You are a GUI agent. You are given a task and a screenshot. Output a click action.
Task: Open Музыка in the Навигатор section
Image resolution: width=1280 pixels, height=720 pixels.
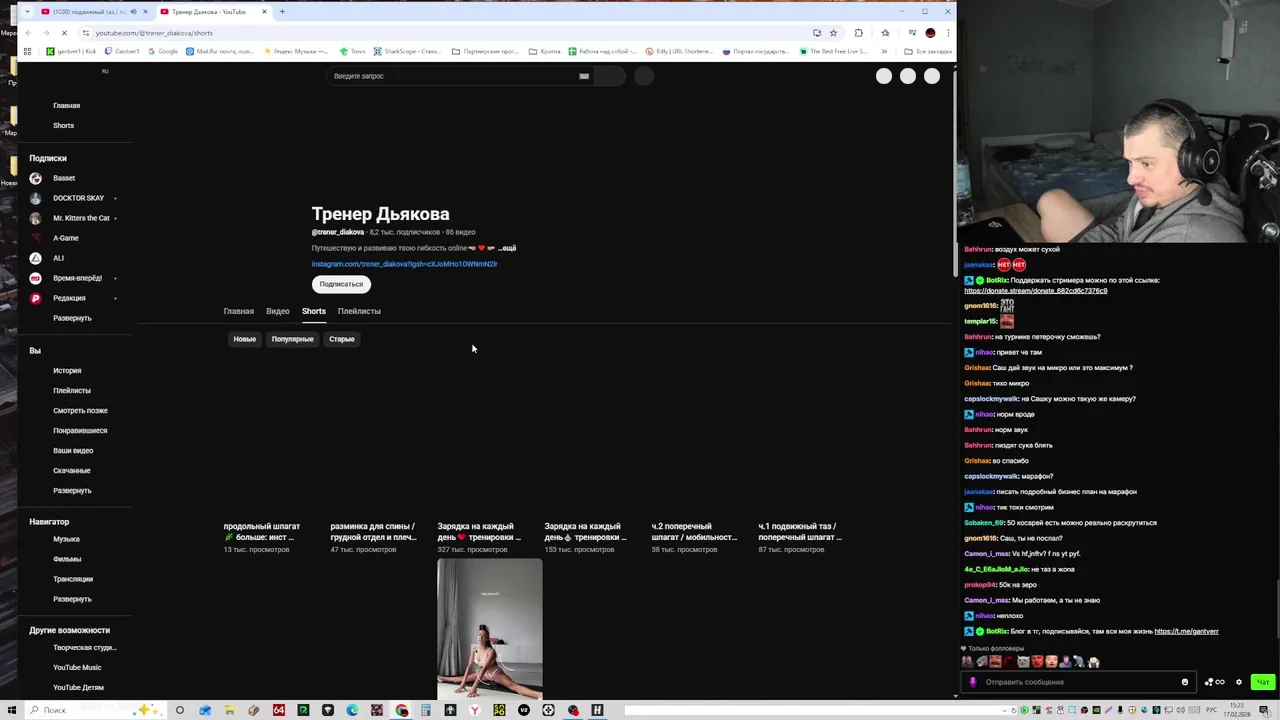click(x=66, y=539)
